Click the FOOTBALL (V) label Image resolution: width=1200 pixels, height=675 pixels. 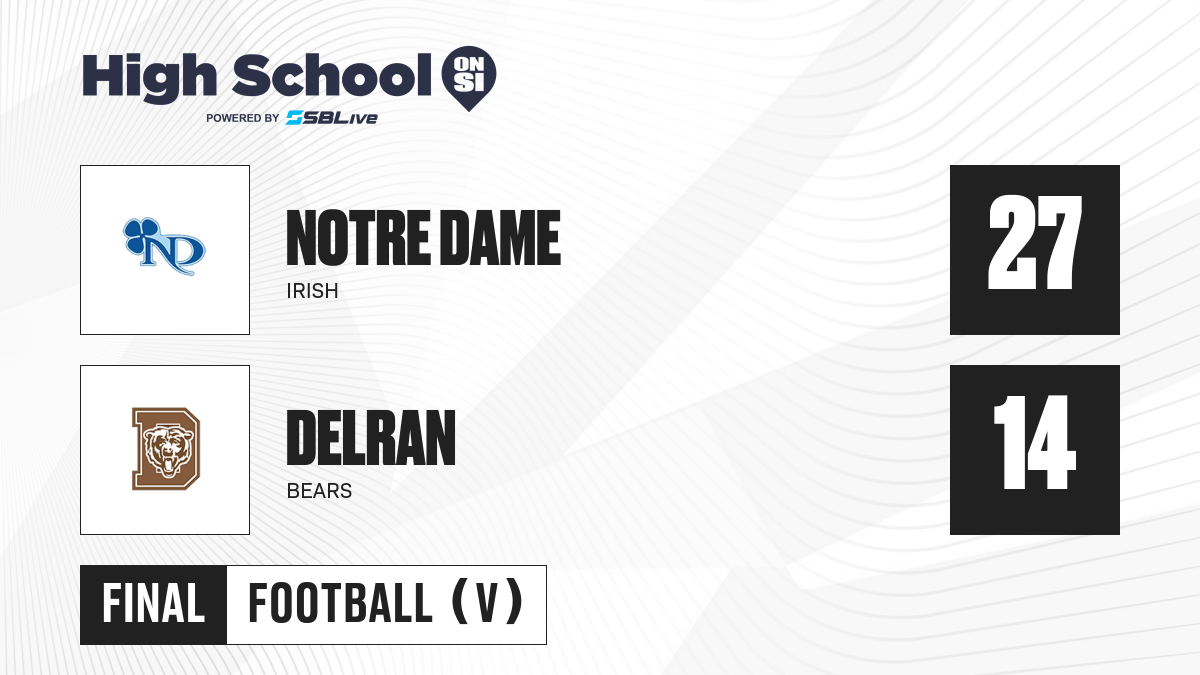coord(386,605)
